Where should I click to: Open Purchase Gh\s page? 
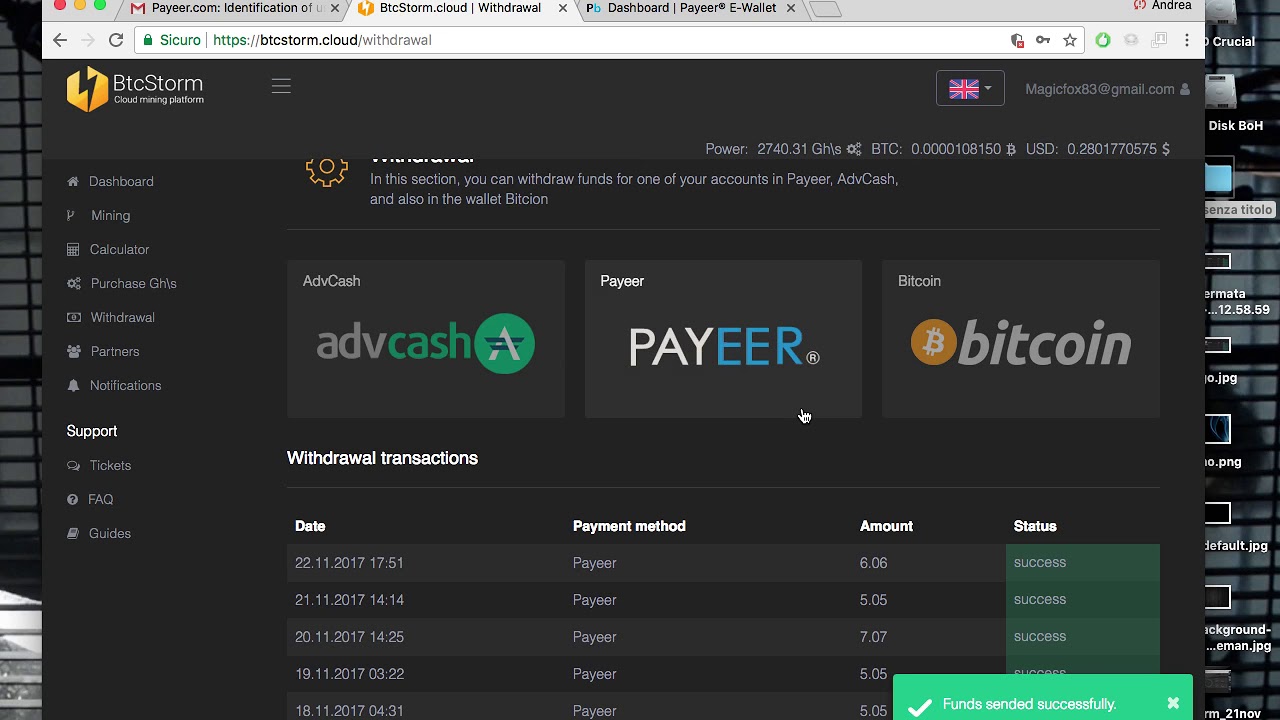pyautogui.click(x=133, y=283)
